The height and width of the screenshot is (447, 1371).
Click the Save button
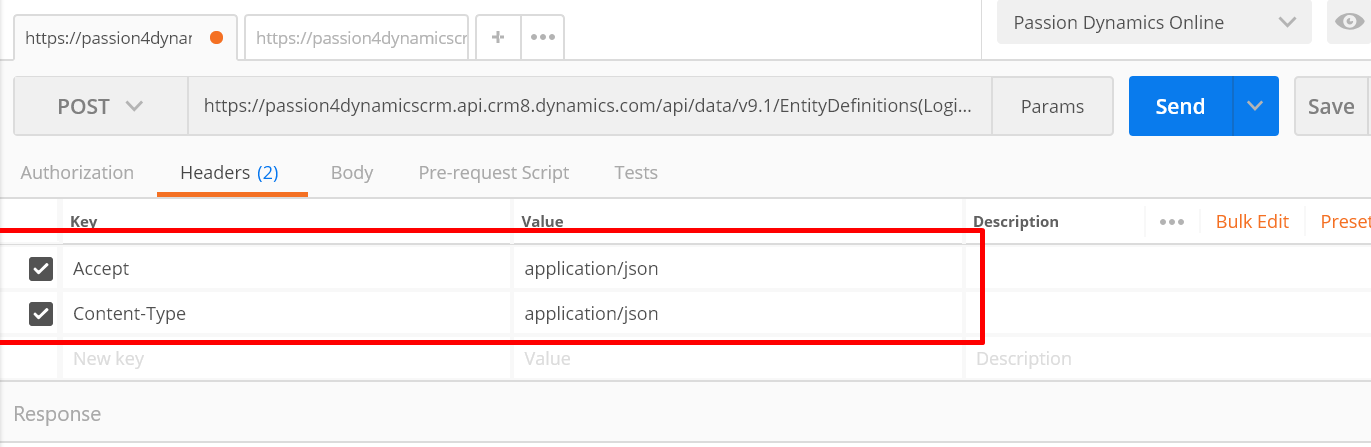coord(1331,106)
